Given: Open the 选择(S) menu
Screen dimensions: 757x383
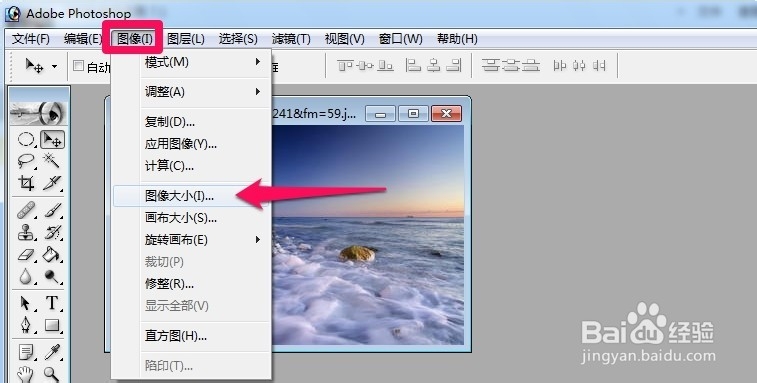Looking at the screenshot, I should [238, 39].
